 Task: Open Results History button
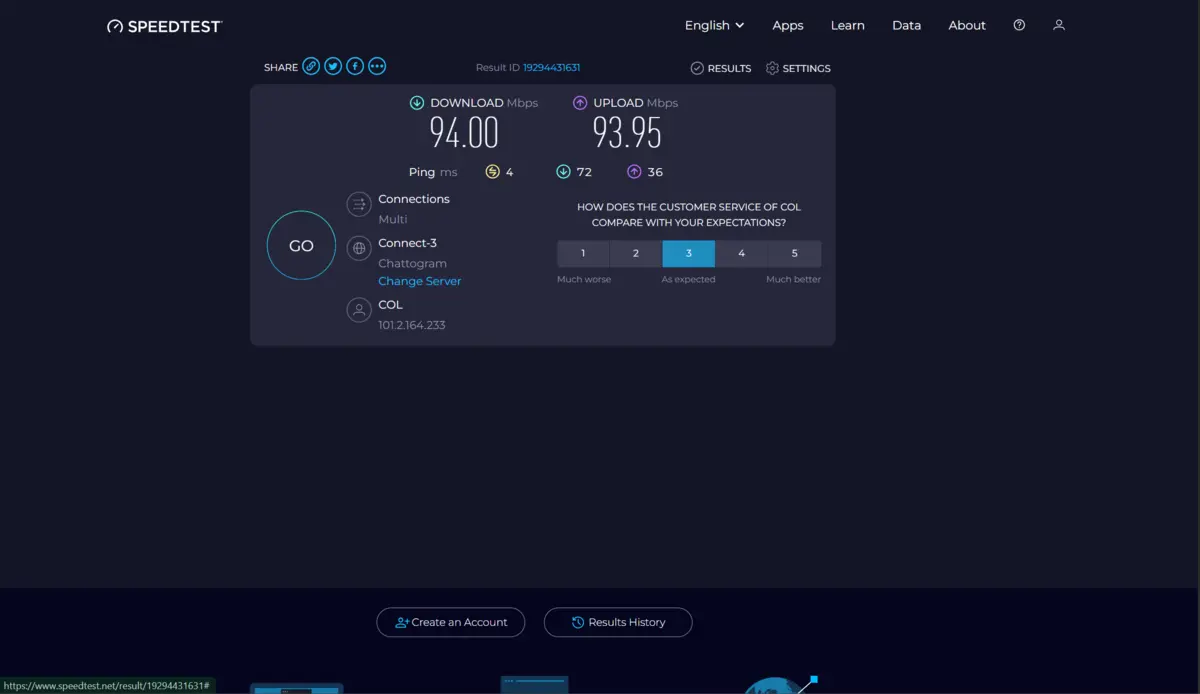[x=618, y=622]
